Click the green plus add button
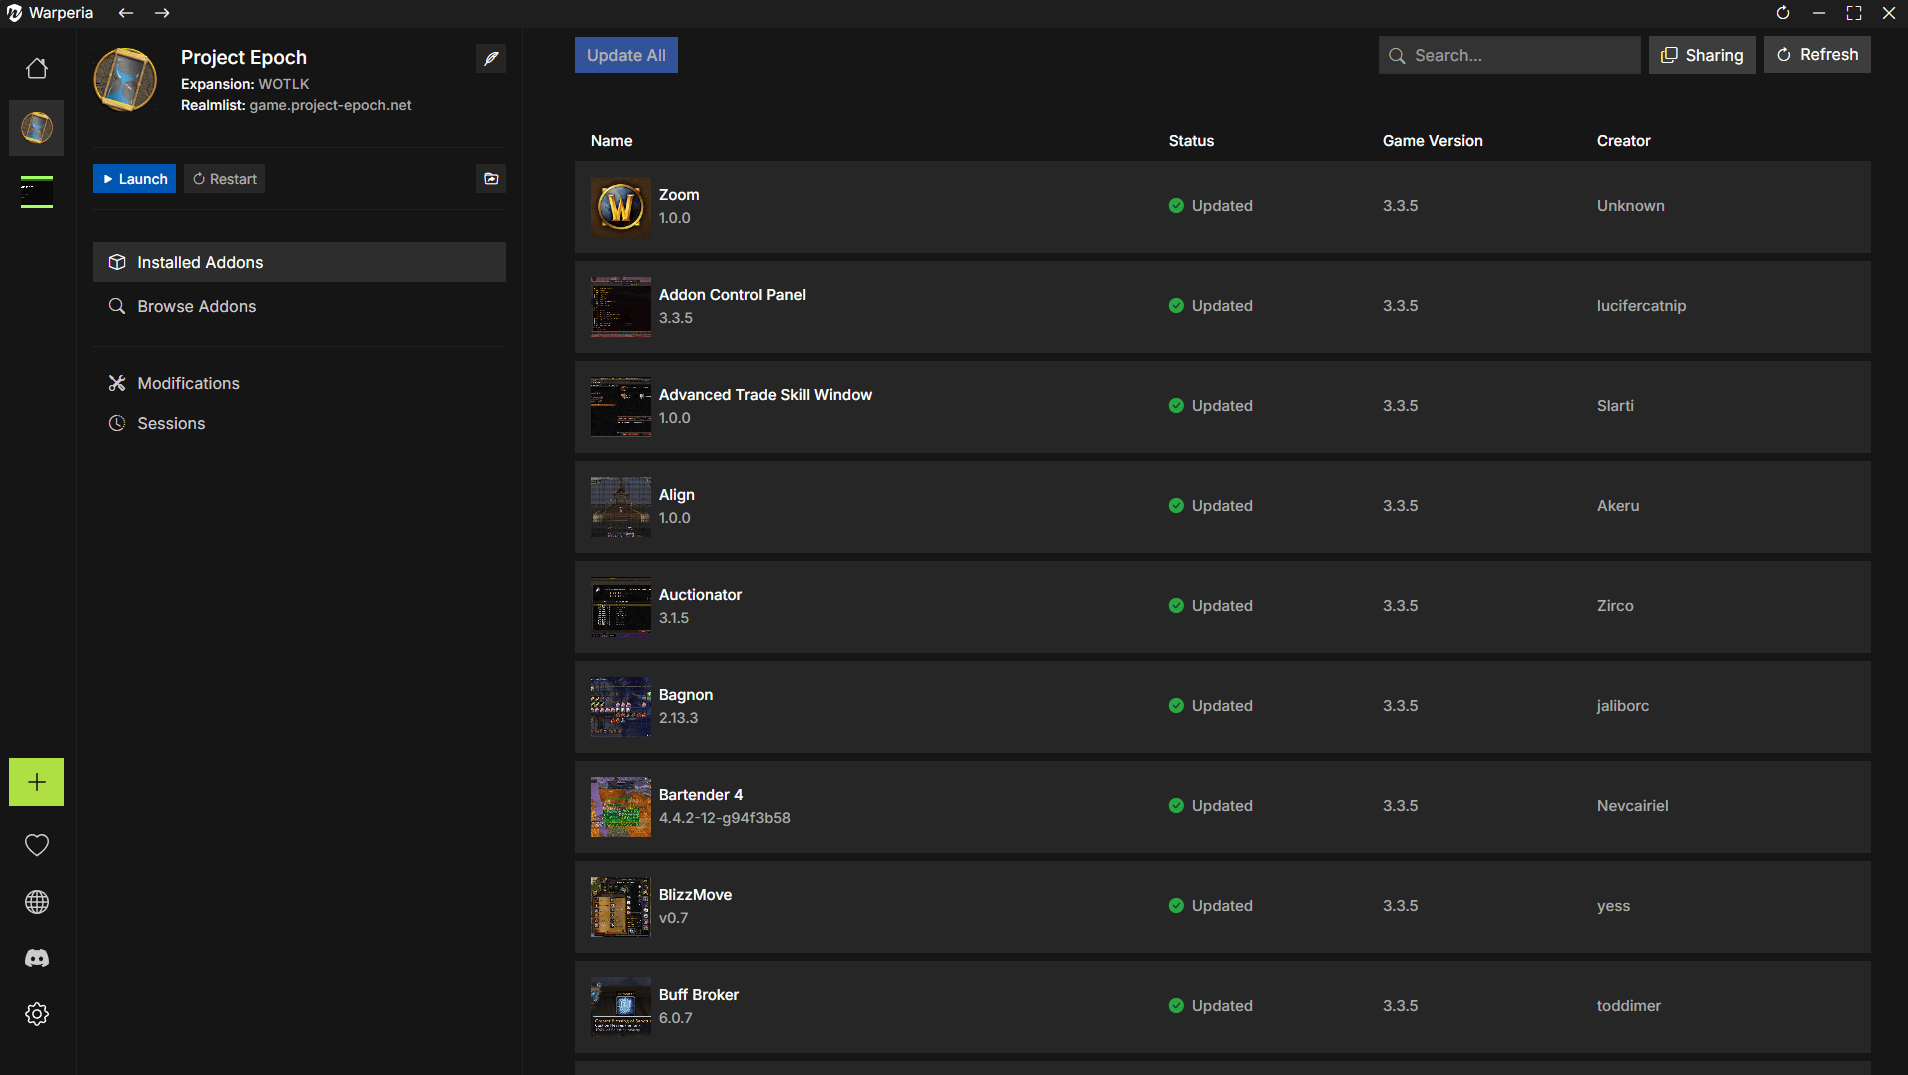 pos(37,782)
